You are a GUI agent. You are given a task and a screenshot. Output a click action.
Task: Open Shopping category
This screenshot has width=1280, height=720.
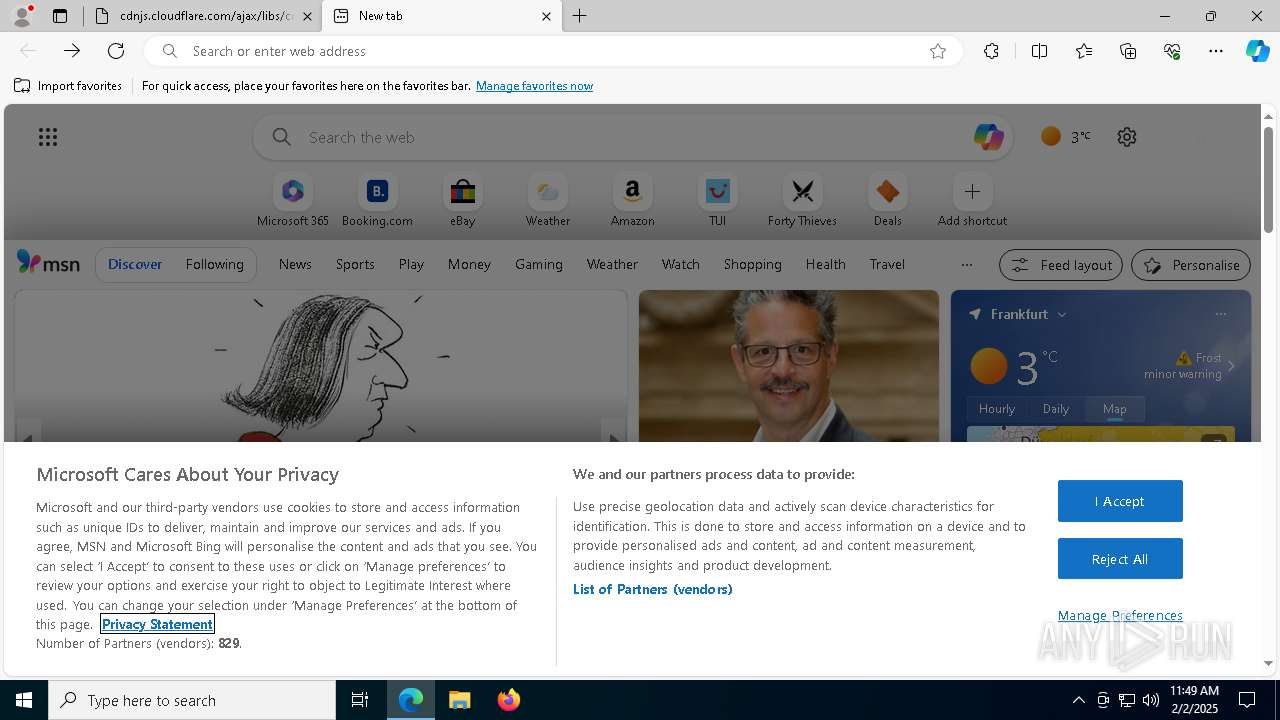click(753, 264)
